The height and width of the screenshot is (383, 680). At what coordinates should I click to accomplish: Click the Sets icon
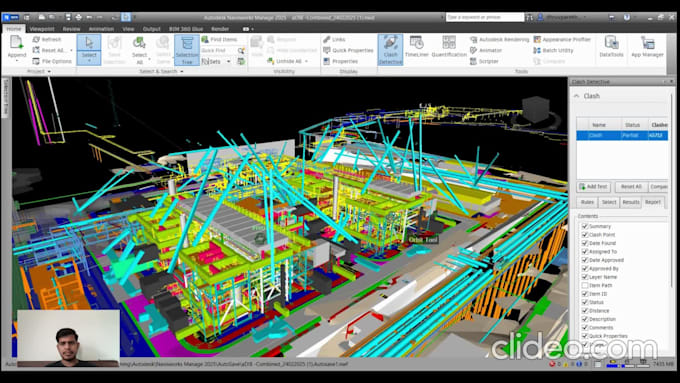(206, 62)
